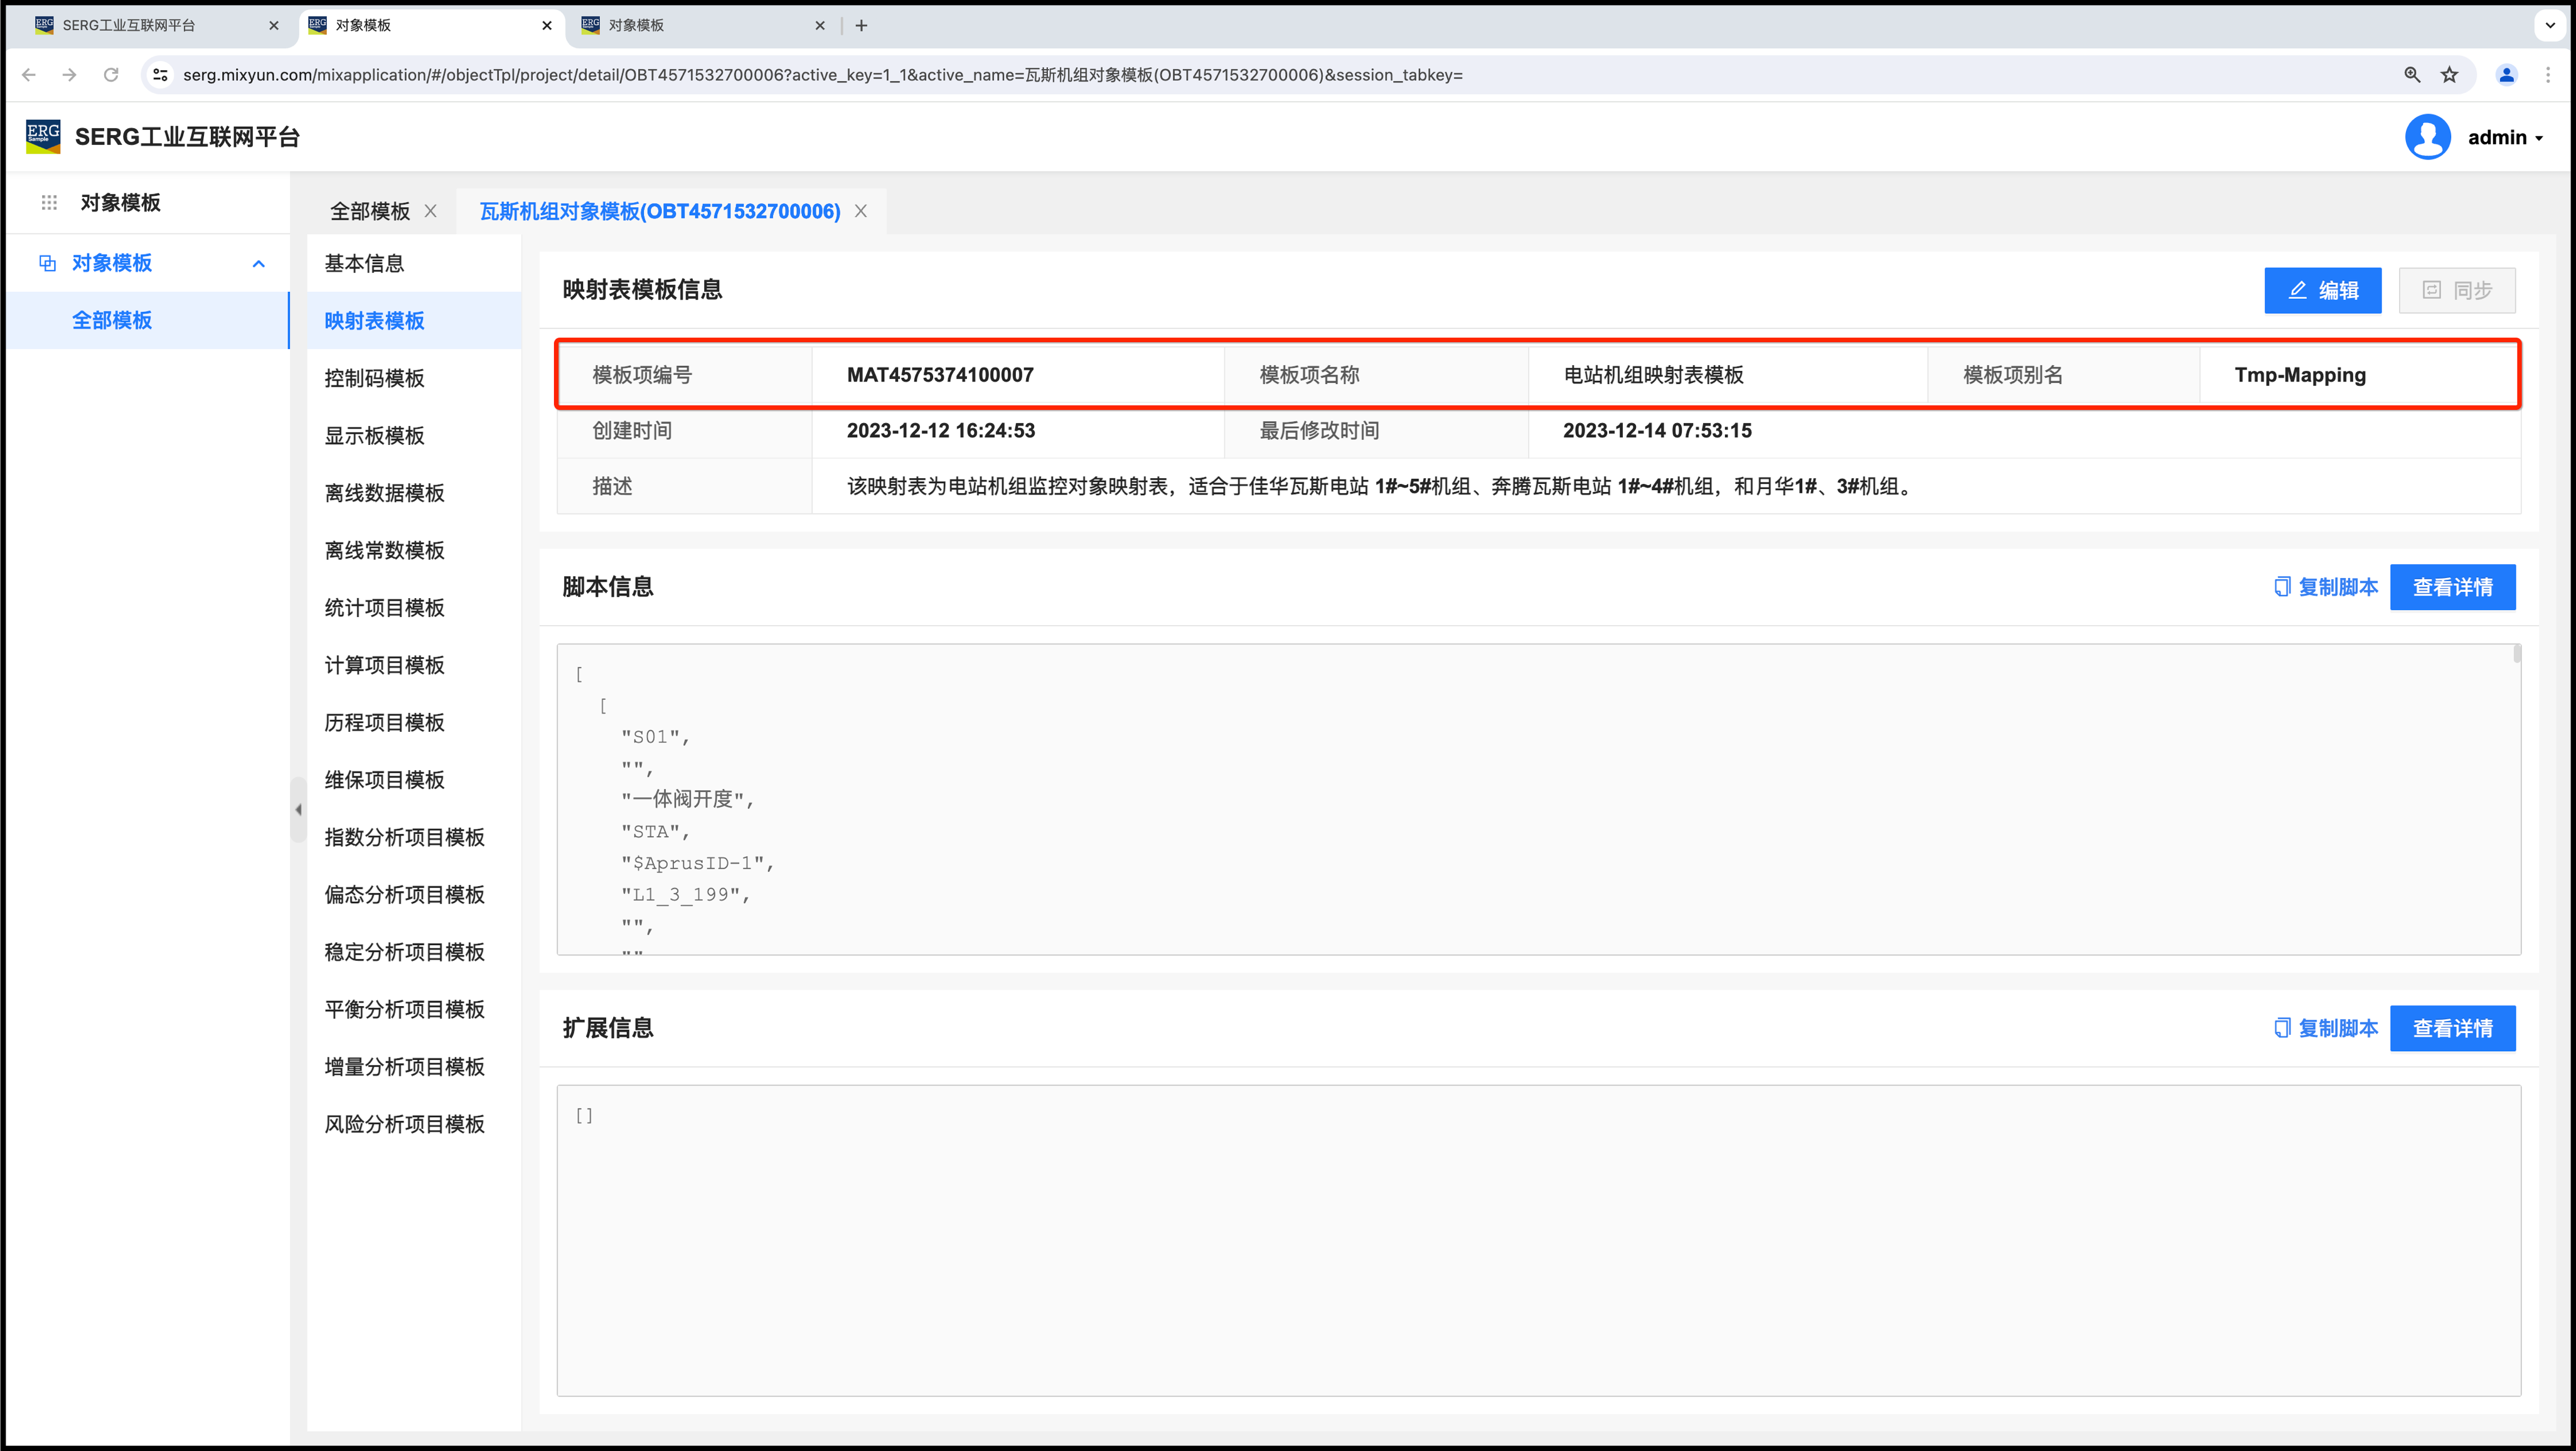Open the site information icon in address bar

[x=160, y=75]
